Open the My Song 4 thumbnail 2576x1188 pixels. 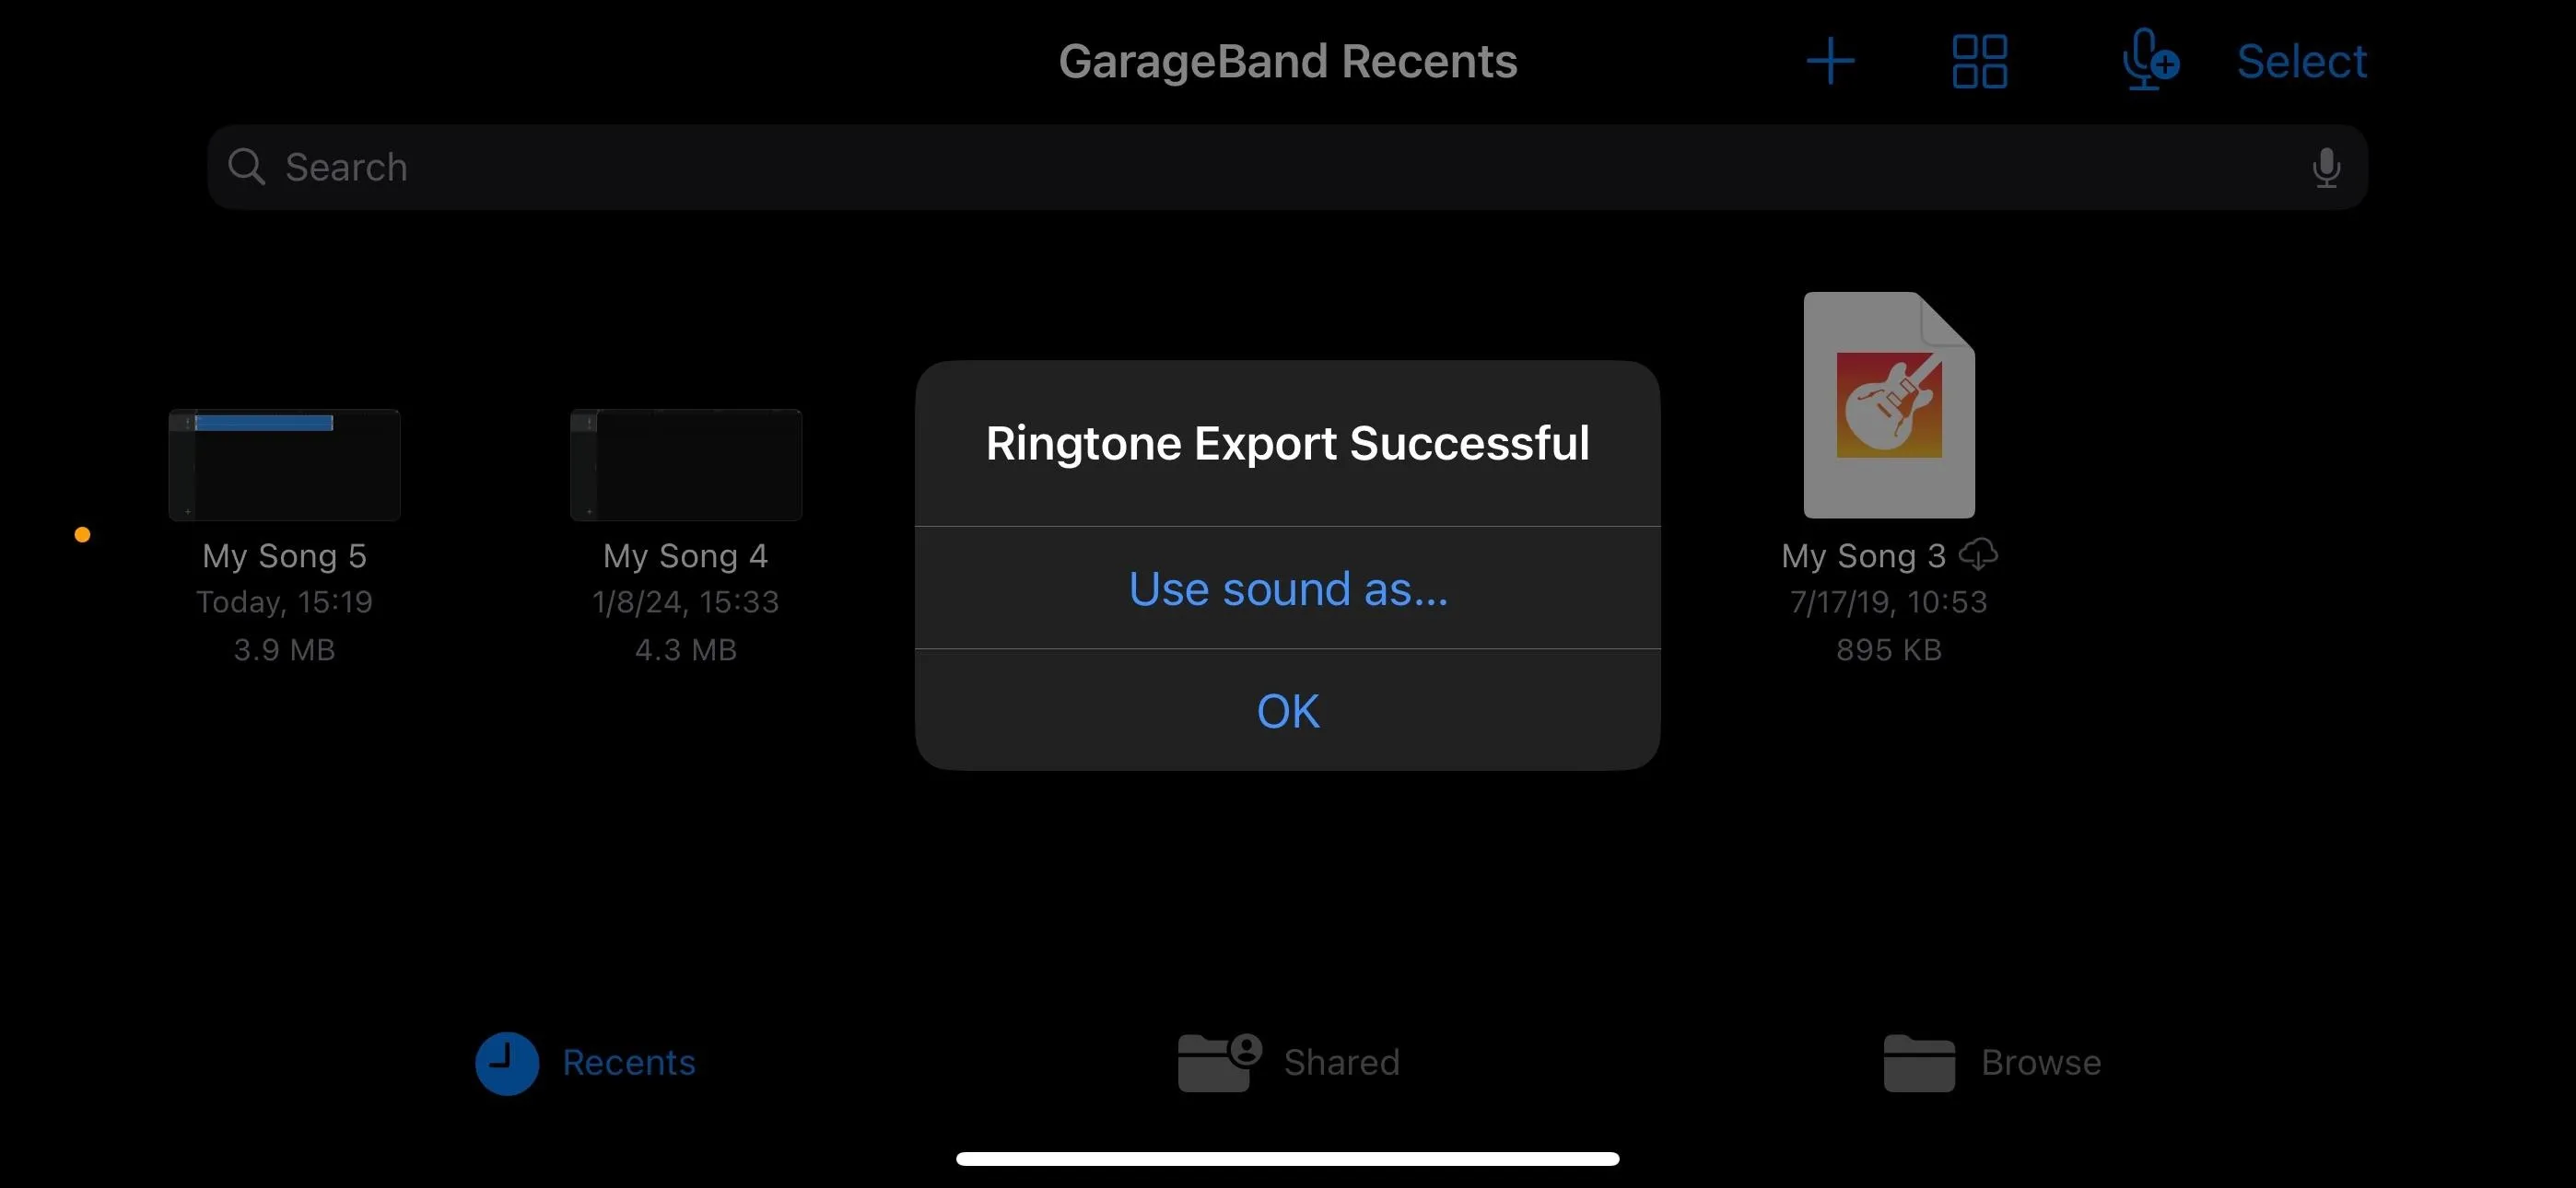click(x=686, y=464)
